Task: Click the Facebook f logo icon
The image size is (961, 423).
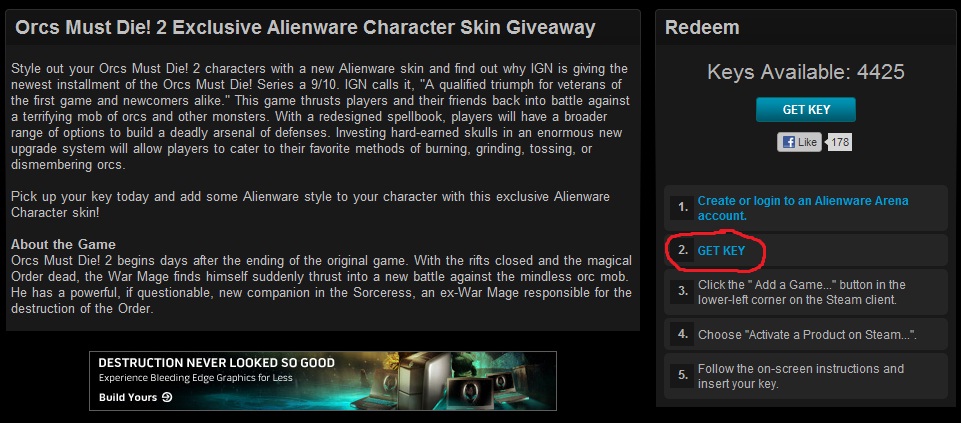Action: 789,142
